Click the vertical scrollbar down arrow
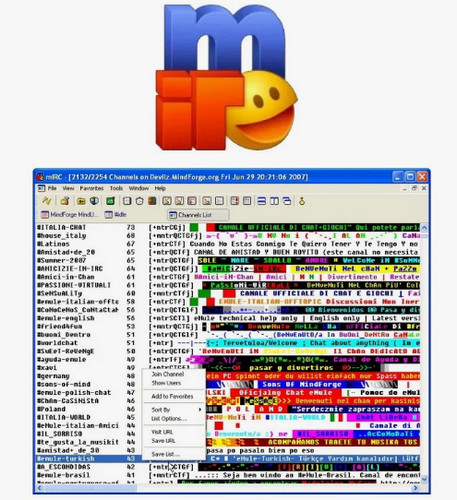The width and height of the screenshot is (457, 500). (x=424, y=479)
